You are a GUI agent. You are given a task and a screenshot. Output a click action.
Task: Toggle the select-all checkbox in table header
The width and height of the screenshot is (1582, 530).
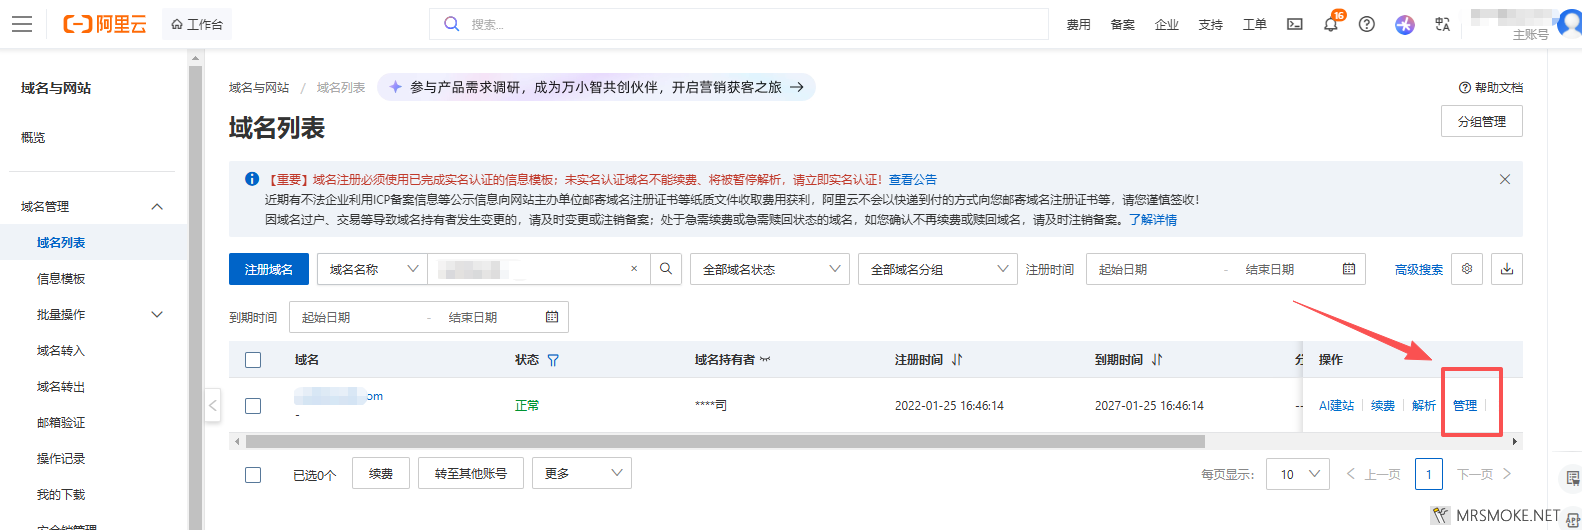[253, 360]
